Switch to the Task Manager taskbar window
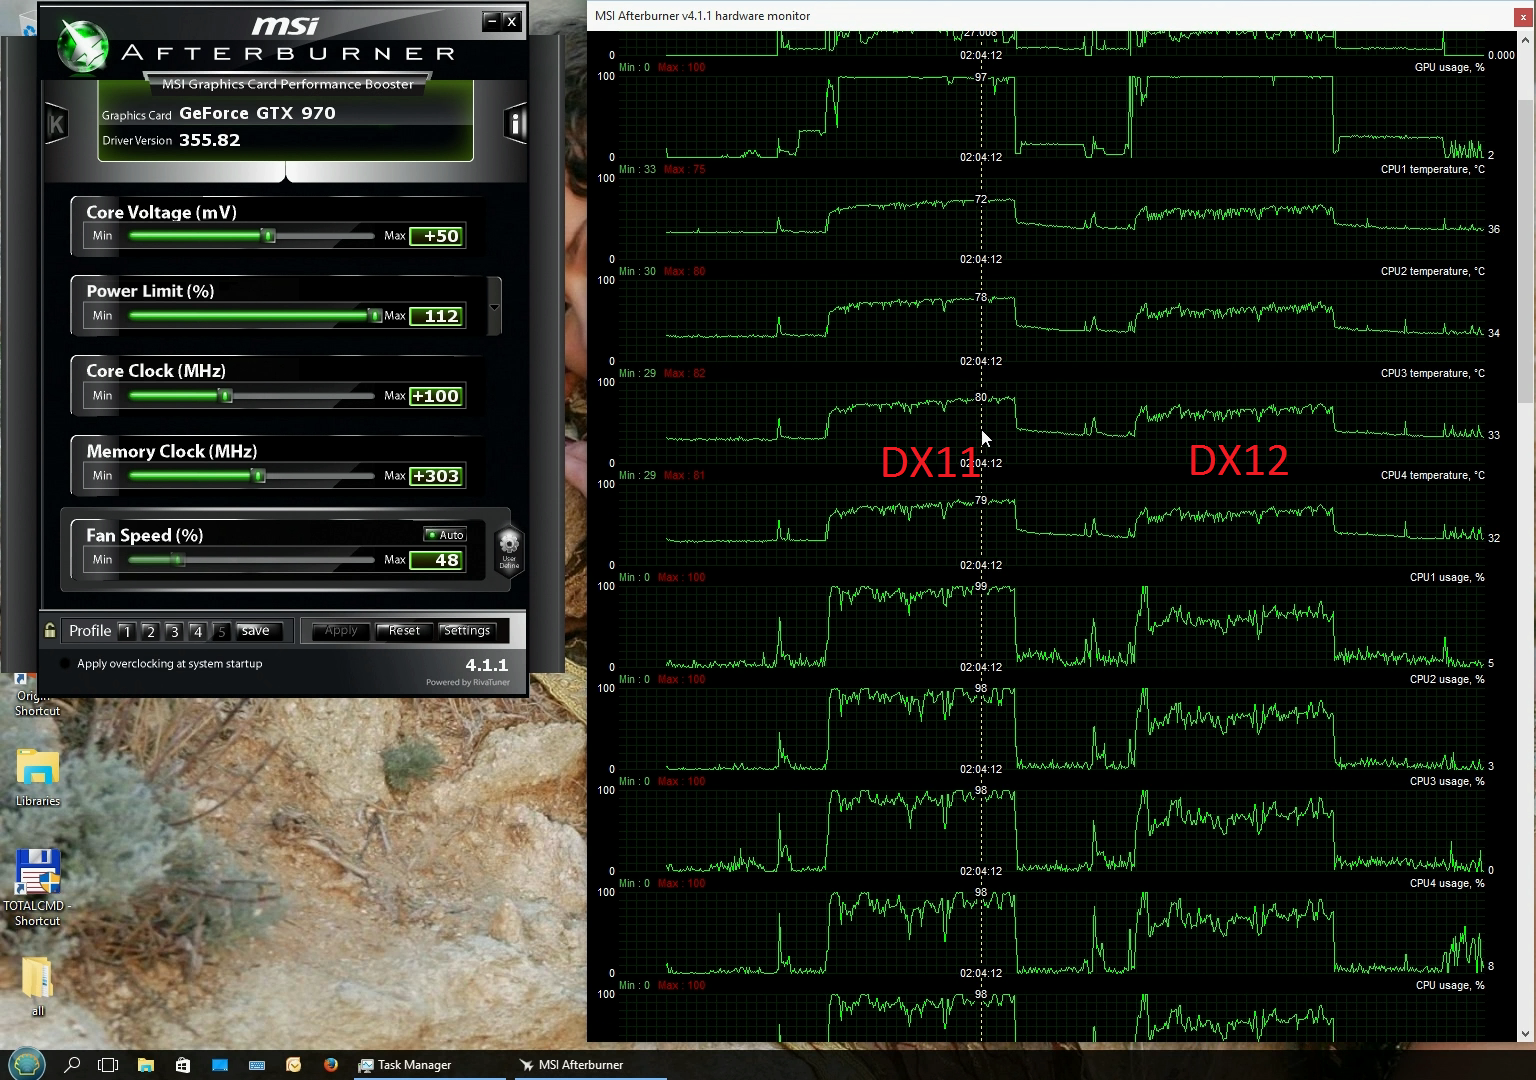This screenshot has width=1536, height=1080. (x=431, y=1065)
